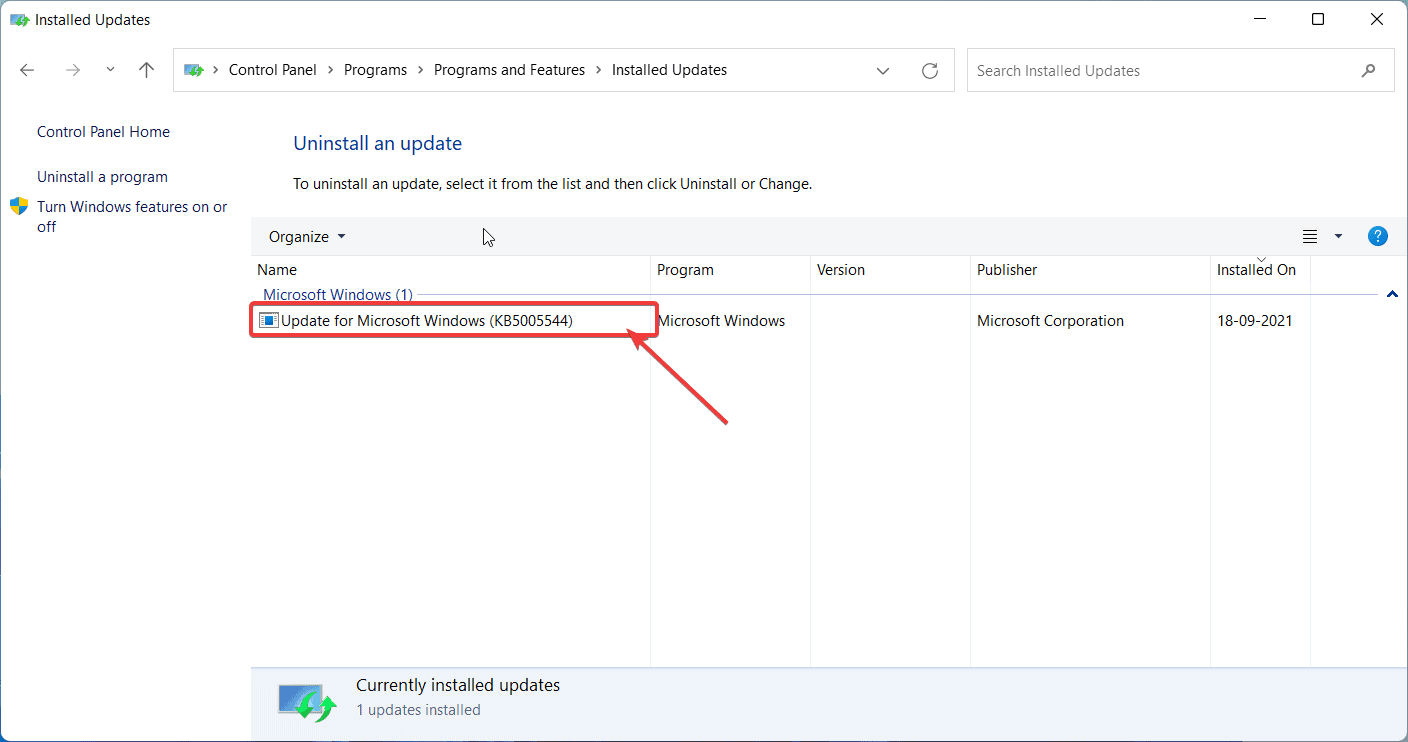The image size is (1408, 742).
Task: Sort by the Installed On column
Action: (x=1260, y=270)
